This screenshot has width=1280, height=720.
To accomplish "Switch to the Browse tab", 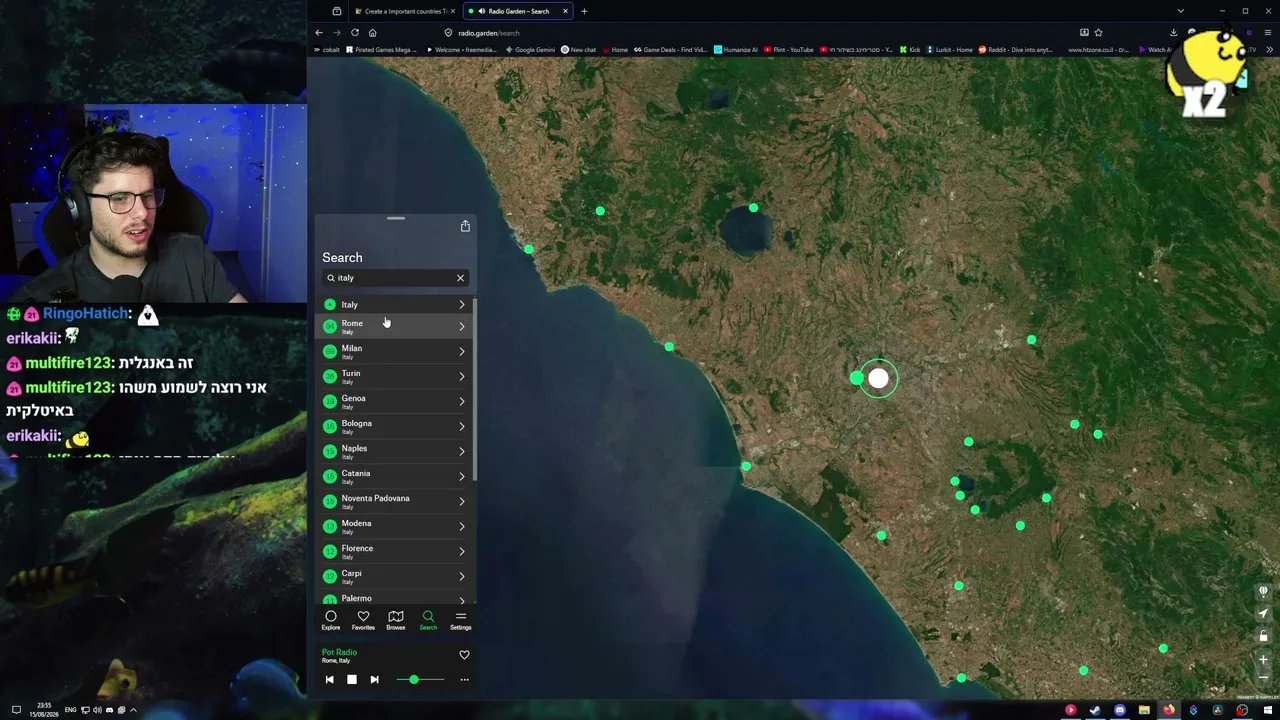I will pyautogui.click(x=396, y=620).
